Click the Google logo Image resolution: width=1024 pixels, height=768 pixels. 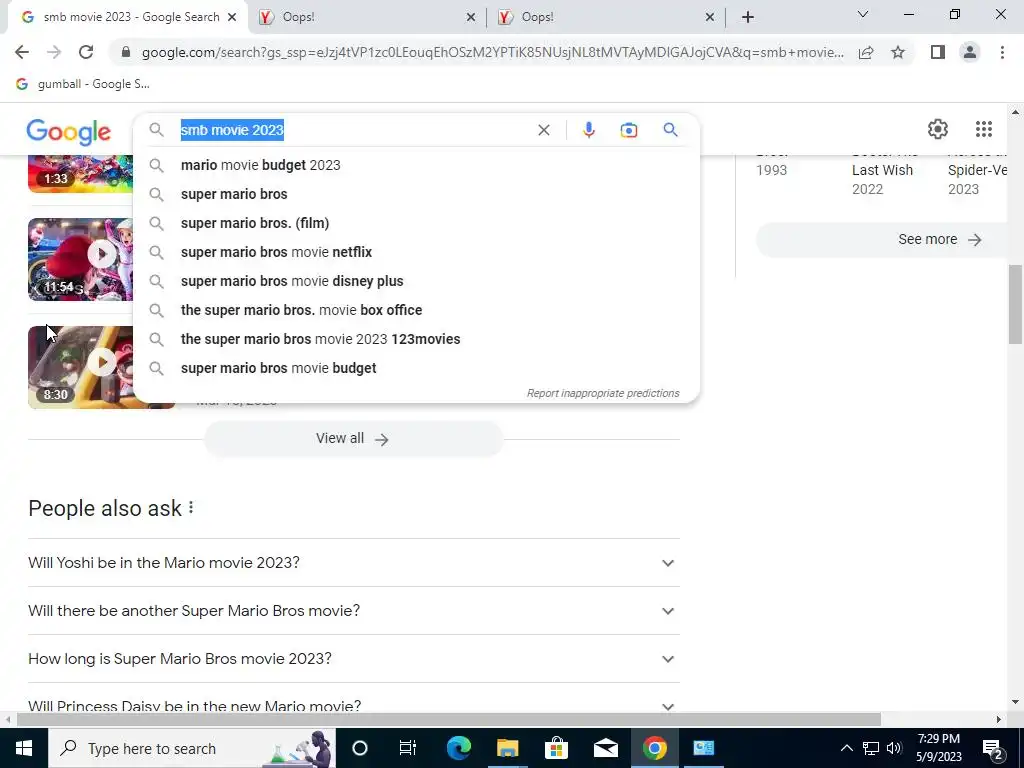(69, 131)
